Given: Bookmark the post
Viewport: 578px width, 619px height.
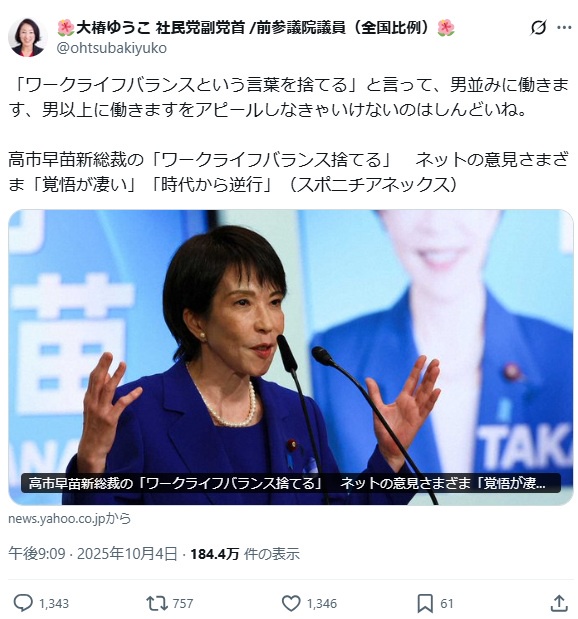Looking at the screenshot, I should tap(425, 603).
